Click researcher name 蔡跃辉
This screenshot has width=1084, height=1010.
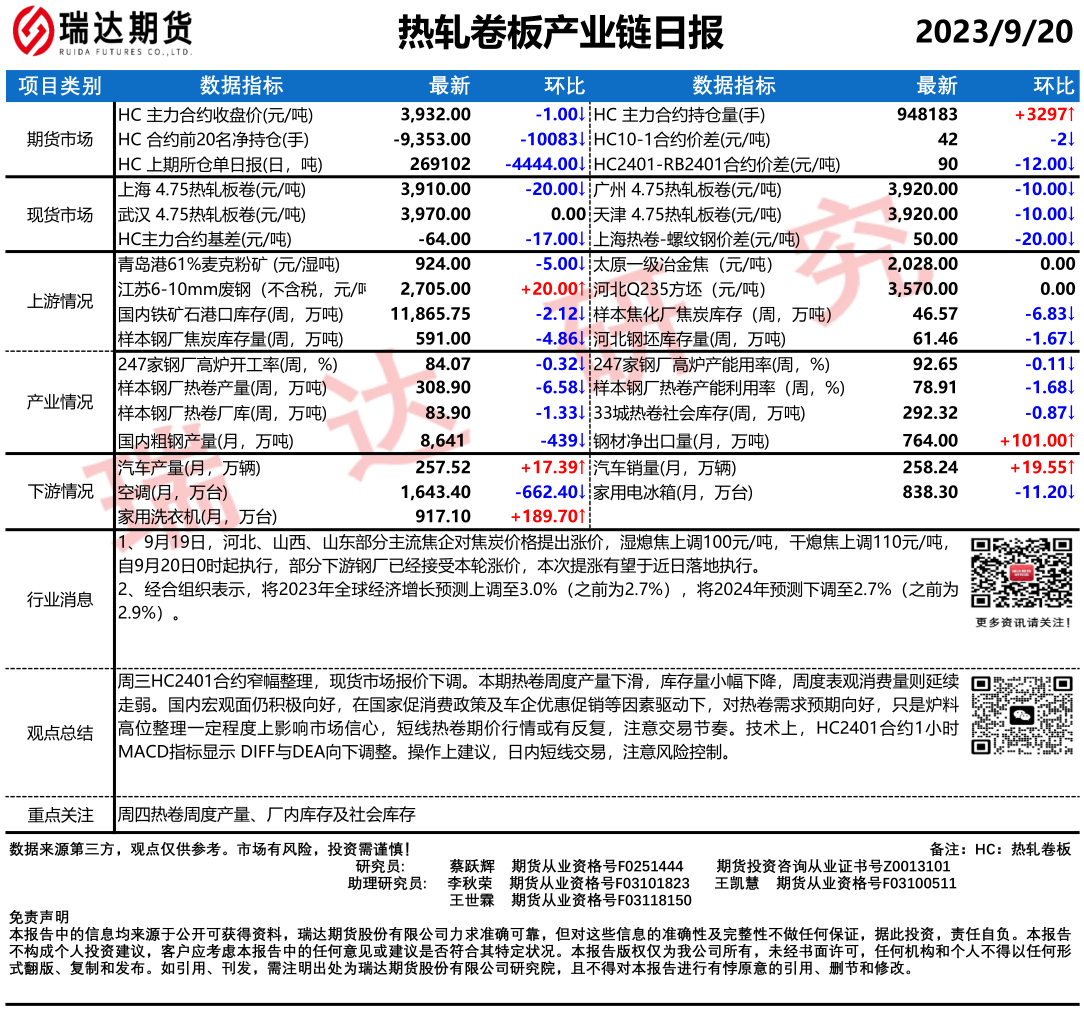[x=471, y=866]
